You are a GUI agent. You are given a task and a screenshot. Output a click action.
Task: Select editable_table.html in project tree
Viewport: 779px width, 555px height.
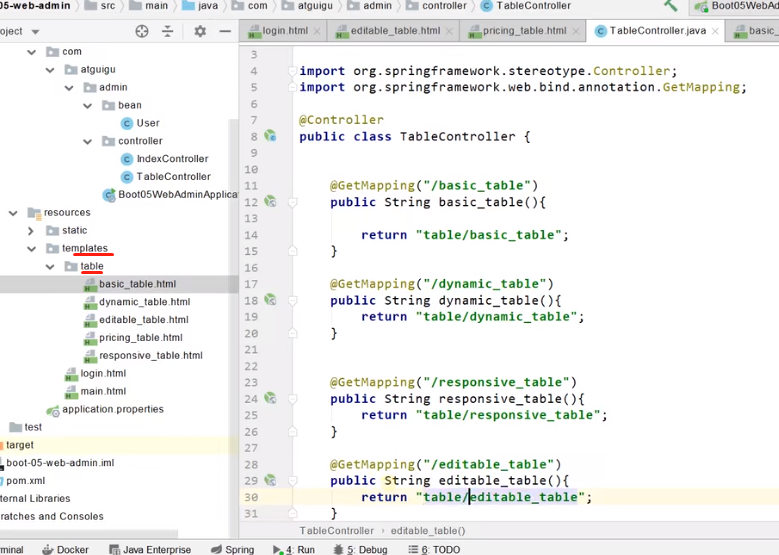[x=144, y=319]
